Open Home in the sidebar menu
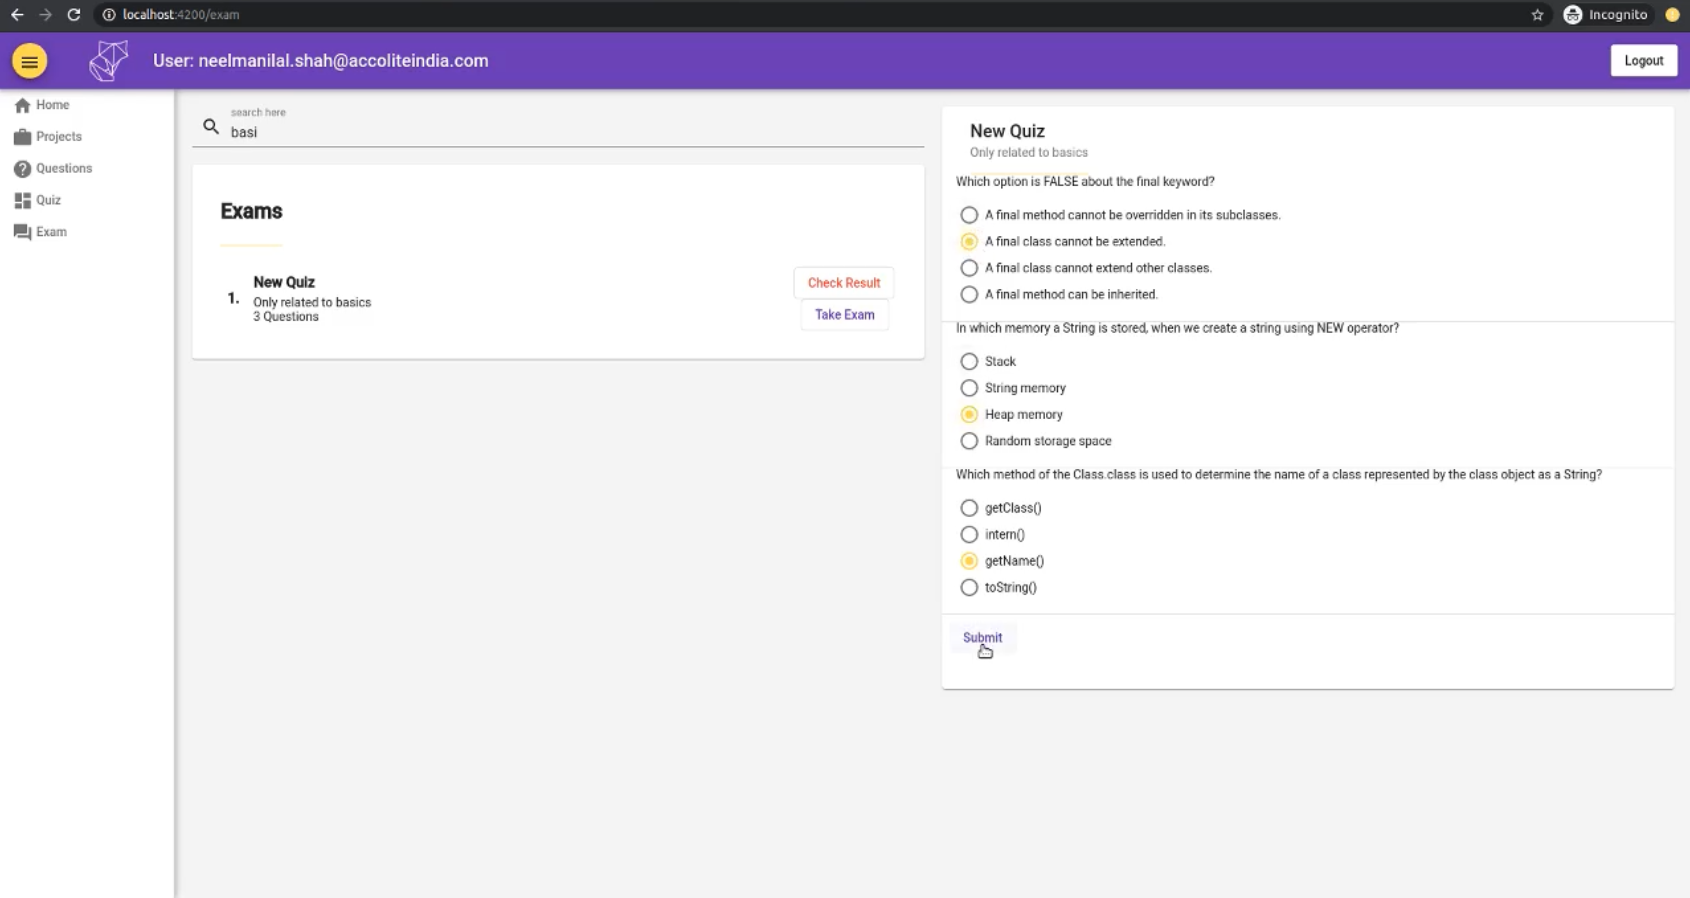Viewport: 1690px width, 898px height. [52, 105]
